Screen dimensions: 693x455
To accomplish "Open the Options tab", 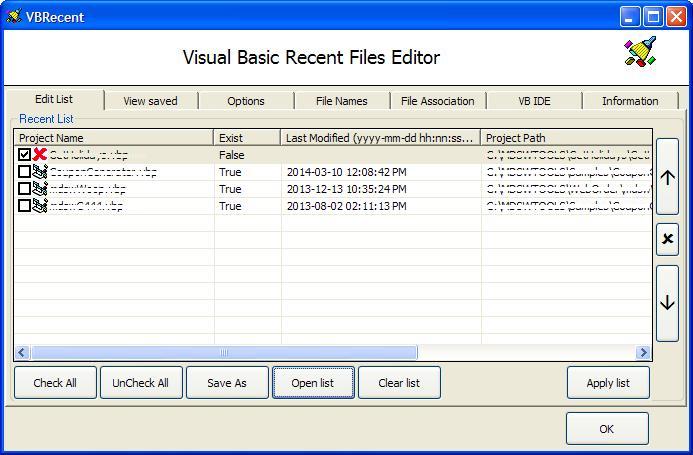I will [x=246, y=101].
